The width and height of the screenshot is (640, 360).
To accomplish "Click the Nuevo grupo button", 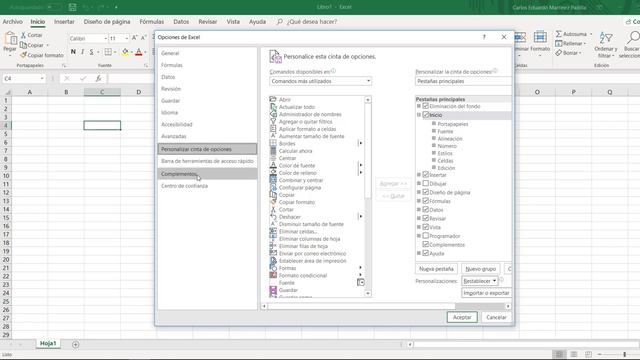I will 480,269.
